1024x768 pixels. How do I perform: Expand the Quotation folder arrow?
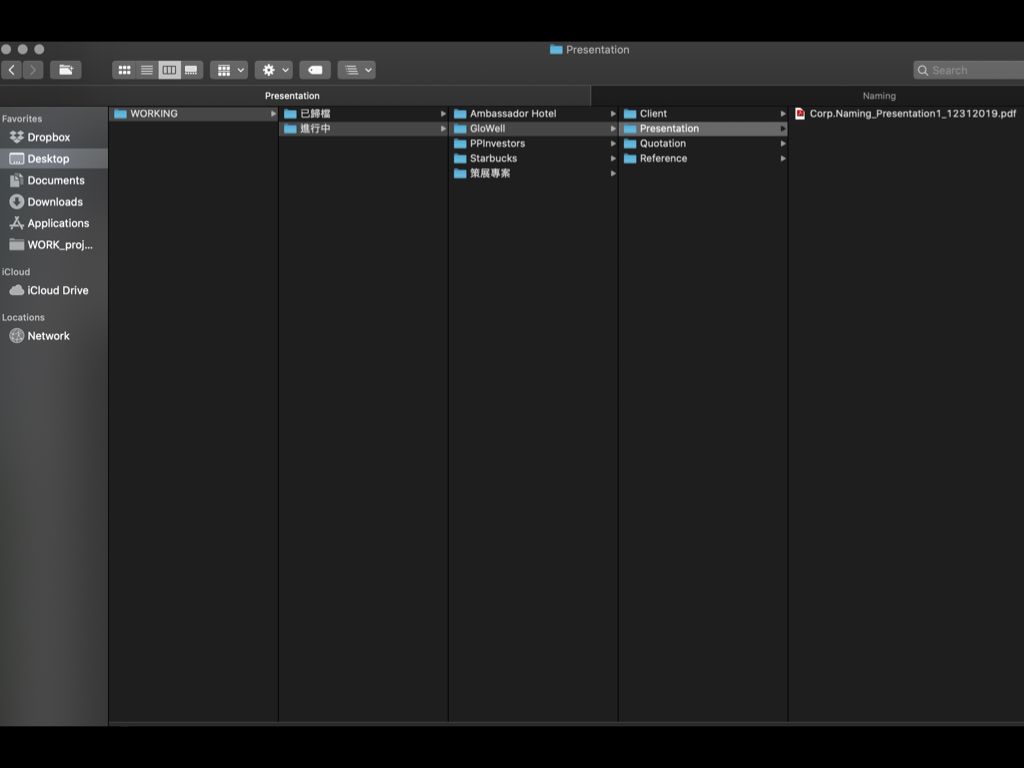tap(782, 144)
